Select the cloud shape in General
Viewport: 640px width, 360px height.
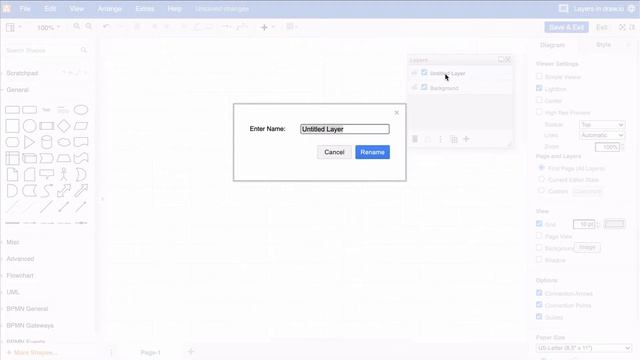coord(64,142)
